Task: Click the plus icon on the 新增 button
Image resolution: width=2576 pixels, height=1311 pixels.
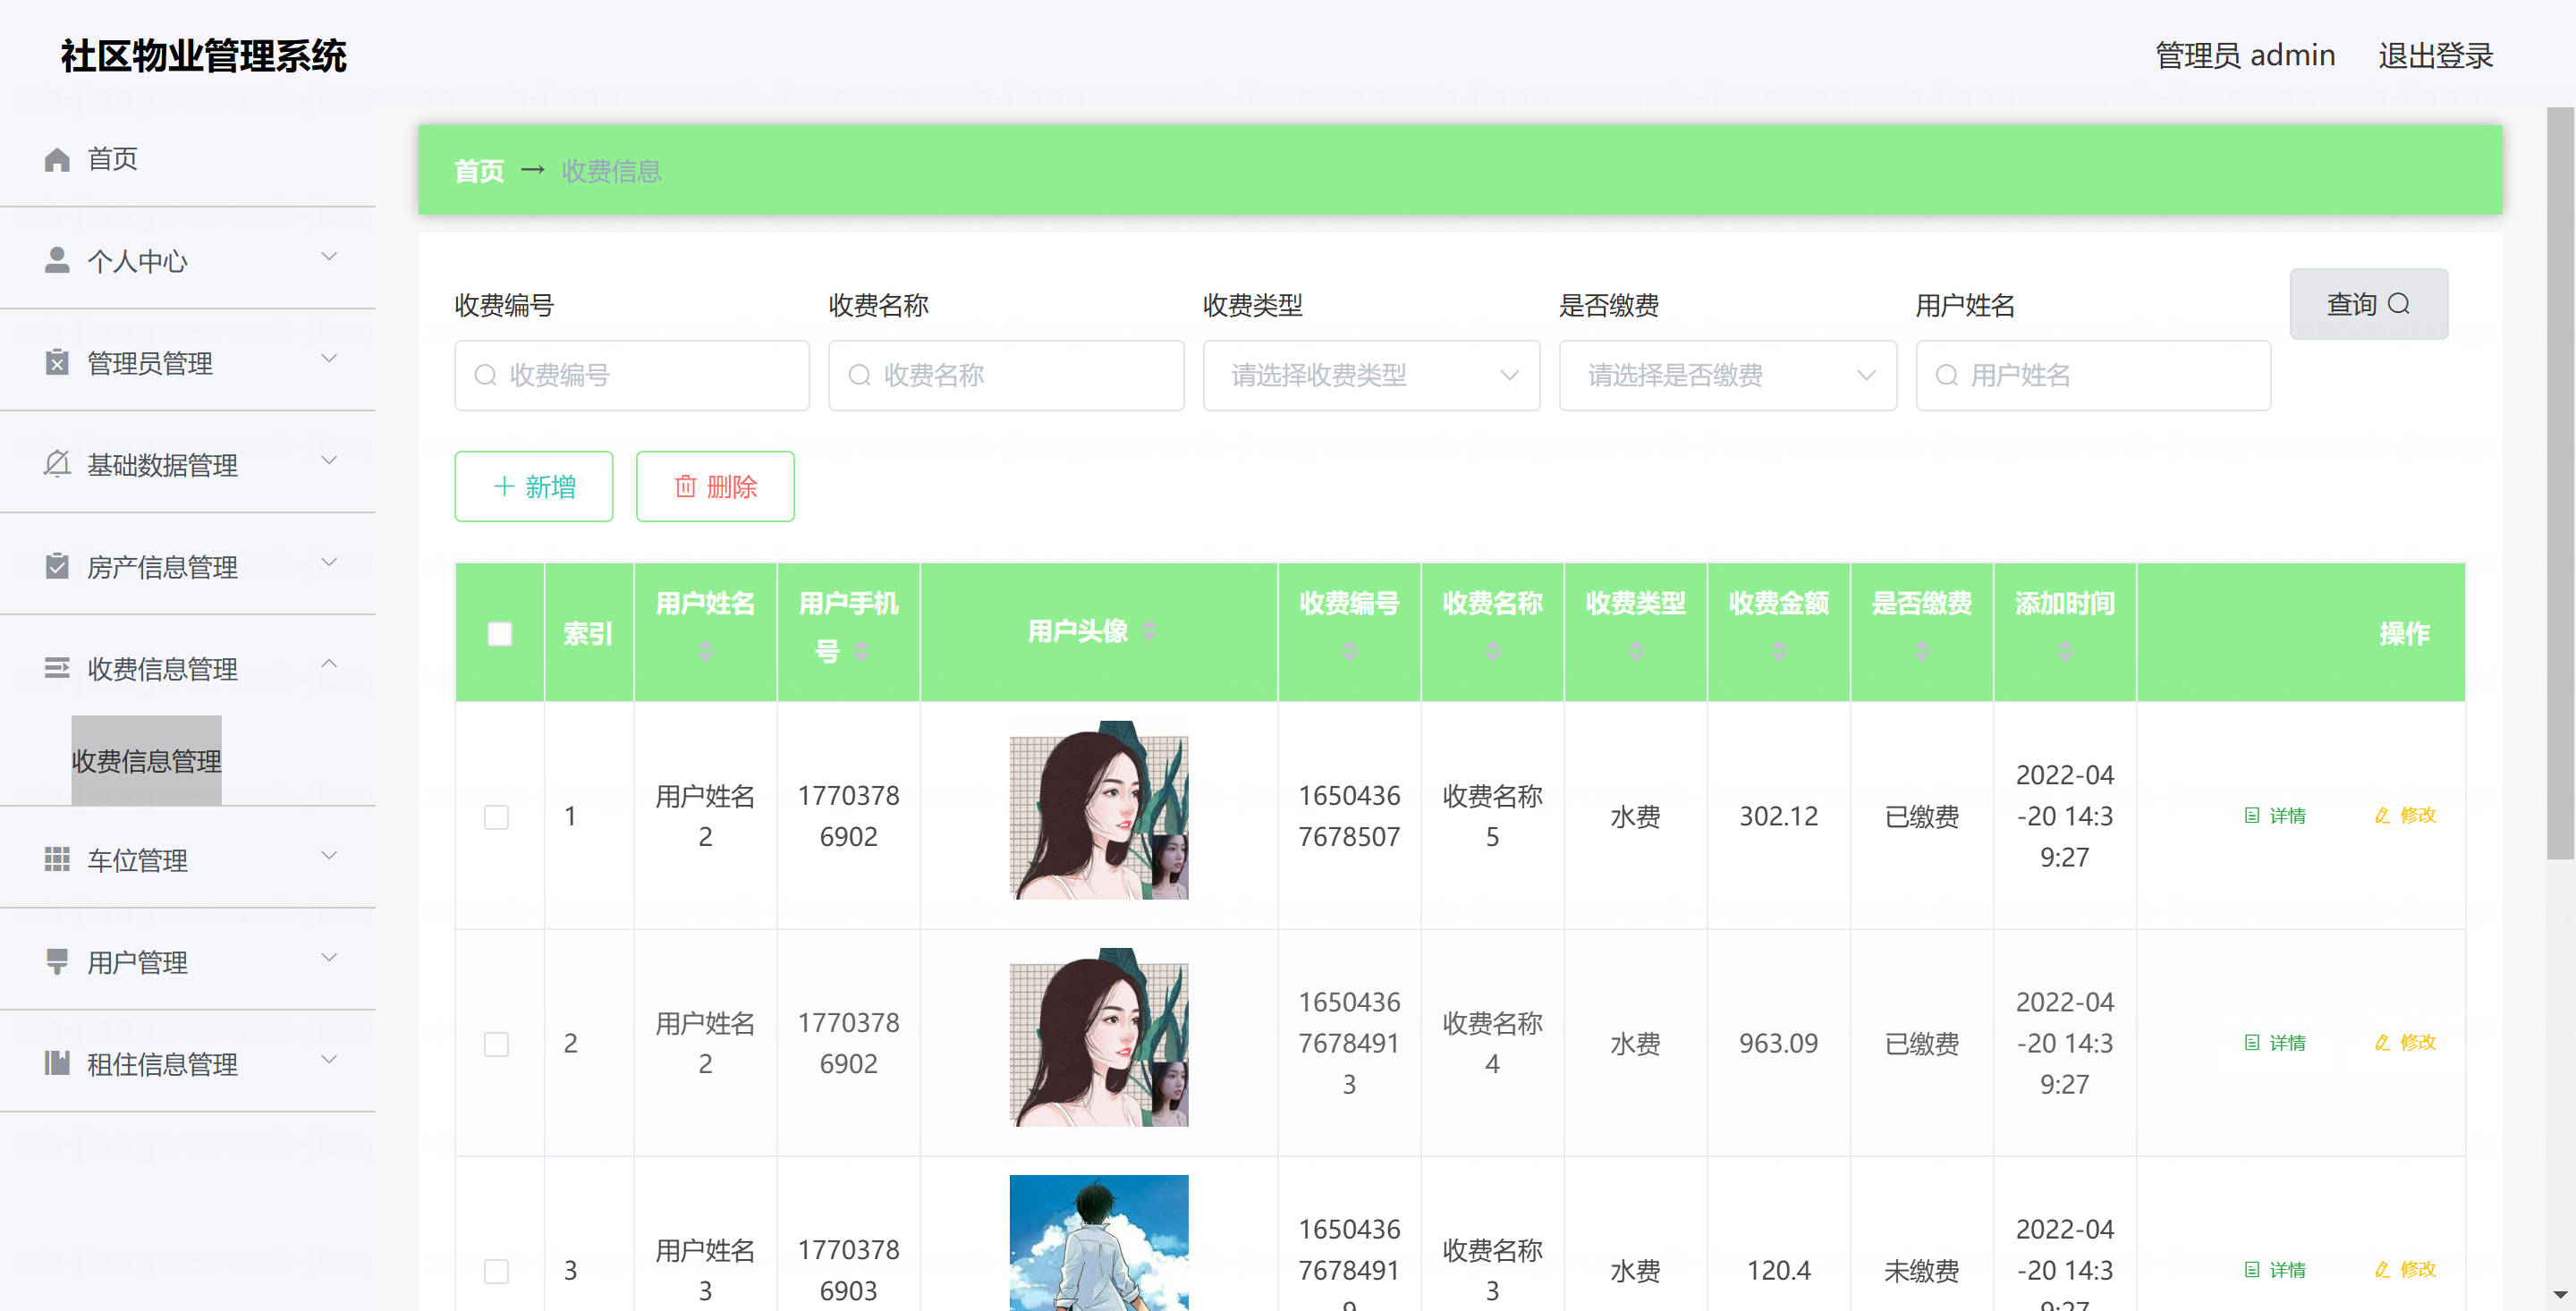Action: point(504,486)
